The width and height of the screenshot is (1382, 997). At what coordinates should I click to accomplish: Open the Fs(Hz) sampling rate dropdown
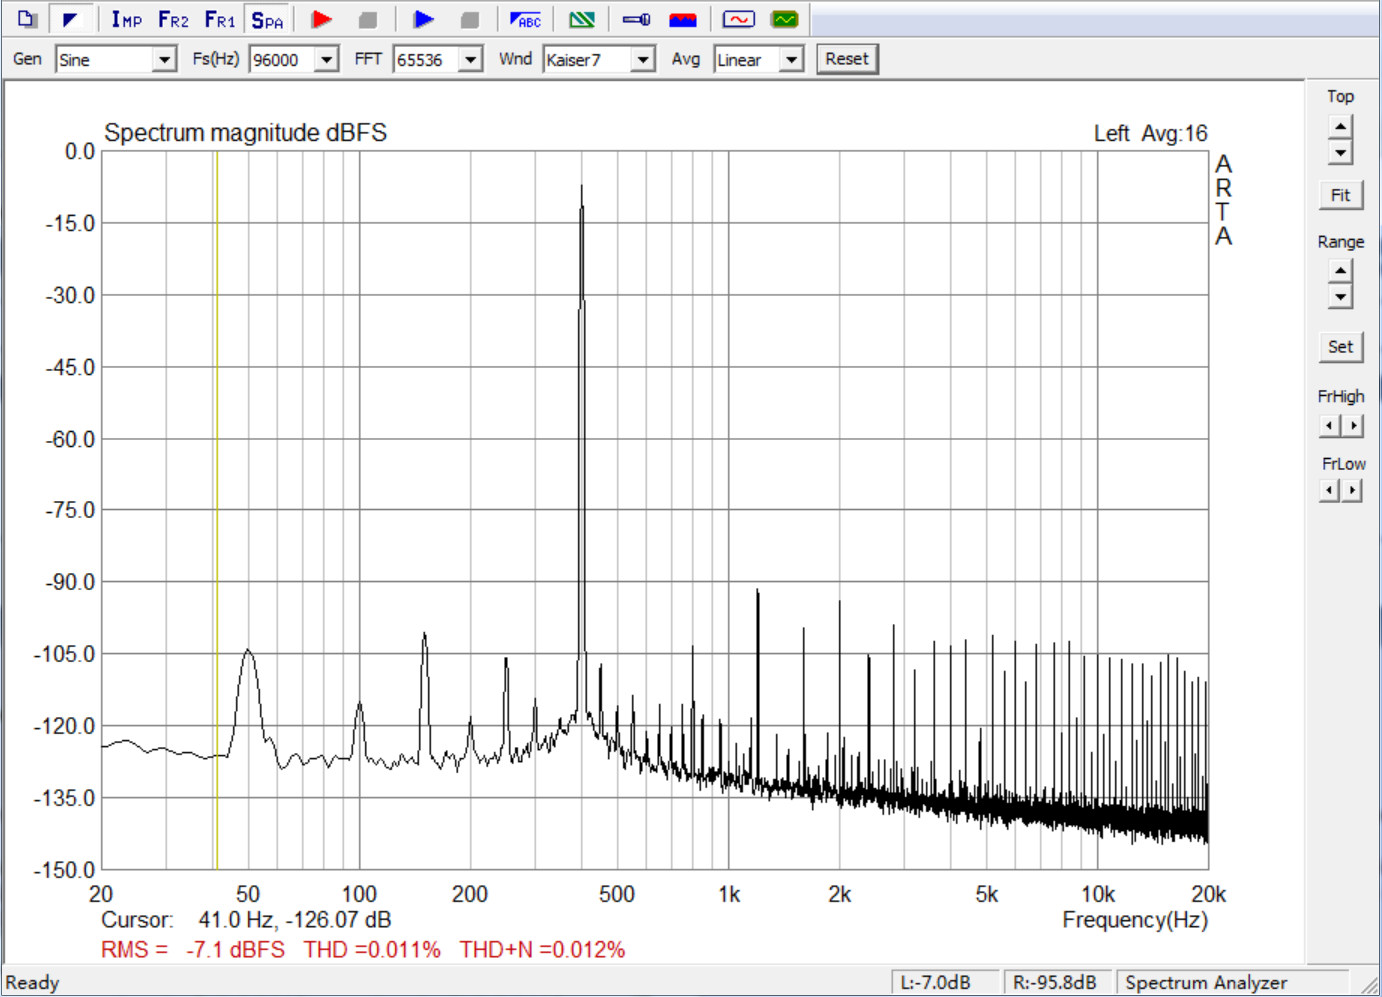click(327, 60)
